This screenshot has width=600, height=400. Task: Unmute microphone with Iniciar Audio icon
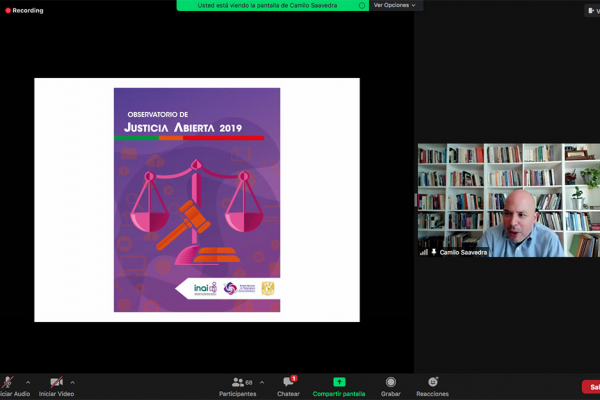coord(8,382)
